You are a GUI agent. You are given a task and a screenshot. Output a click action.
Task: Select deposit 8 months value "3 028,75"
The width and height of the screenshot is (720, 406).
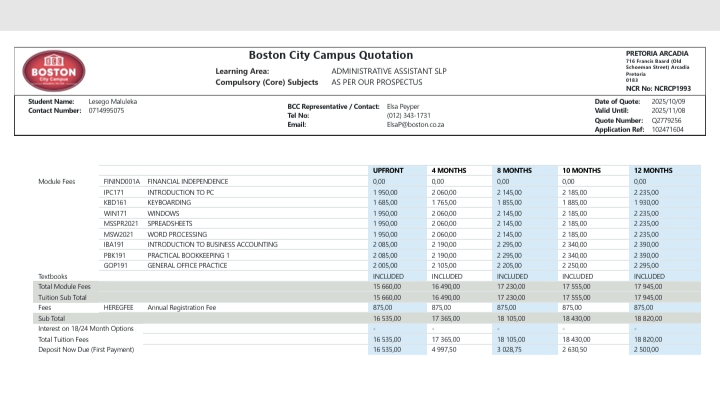pyautogui.click(x=509, y=350)
